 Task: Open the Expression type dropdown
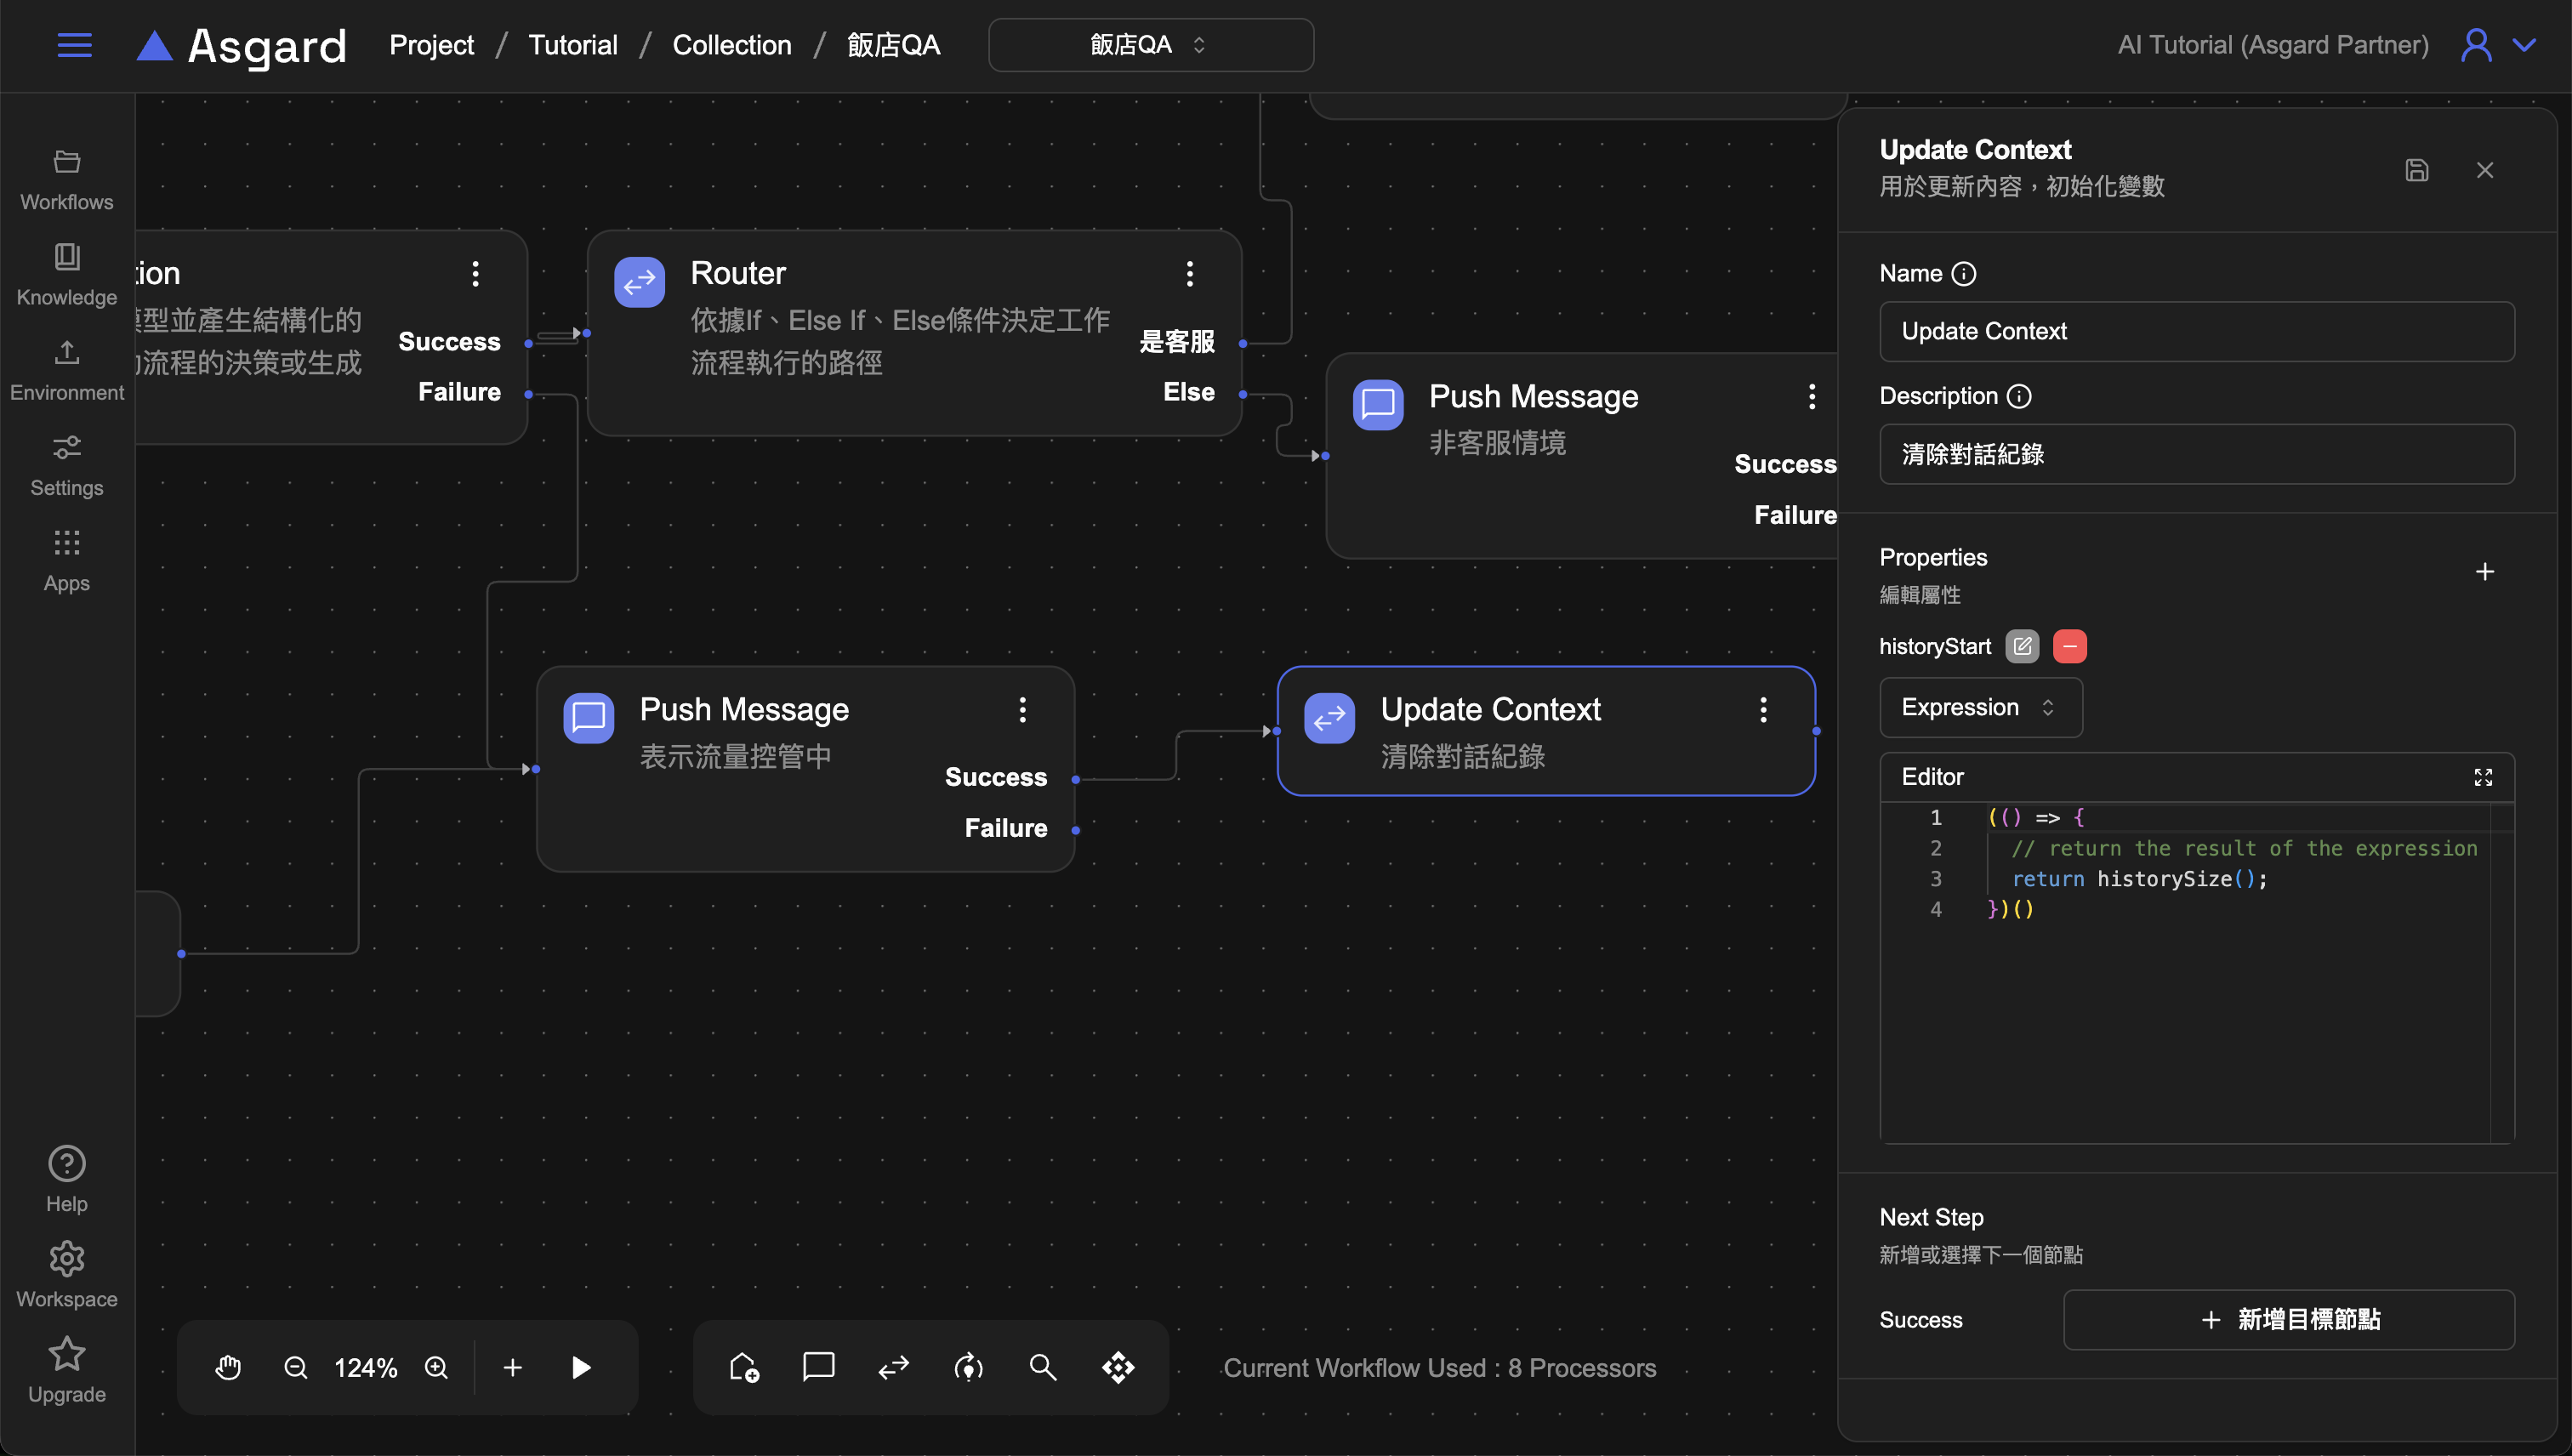(1980, 707)
